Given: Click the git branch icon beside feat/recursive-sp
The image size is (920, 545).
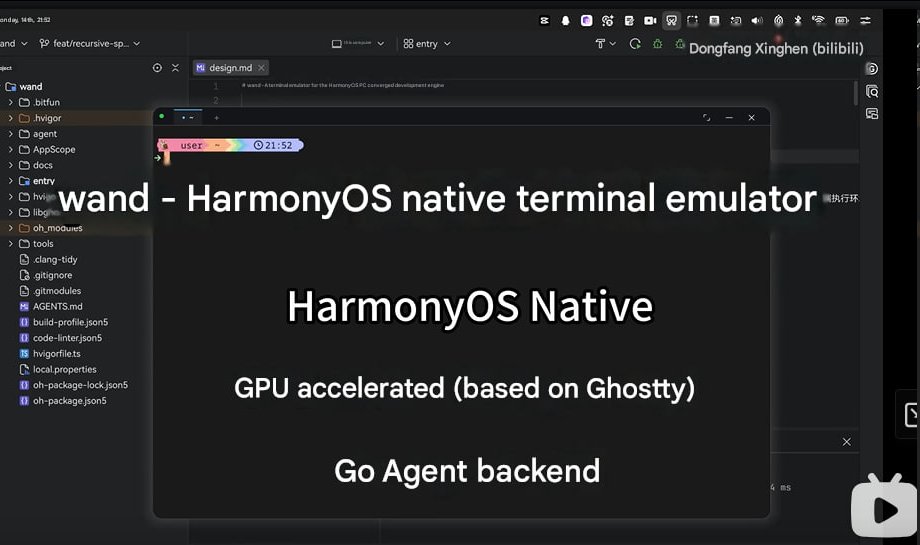Looking at the screenshot, I should (44, 43).
